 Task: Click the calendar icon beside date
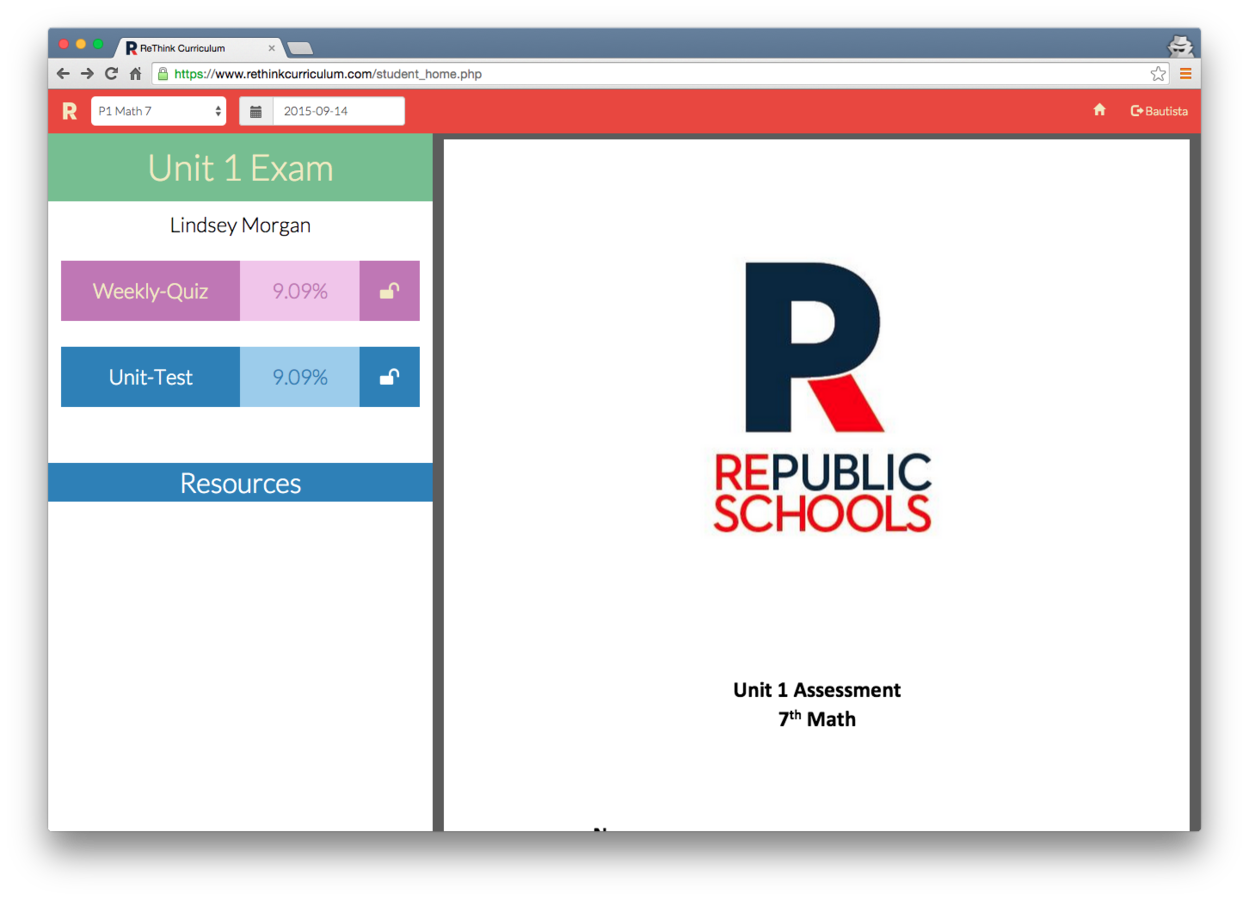pos(256,111)
